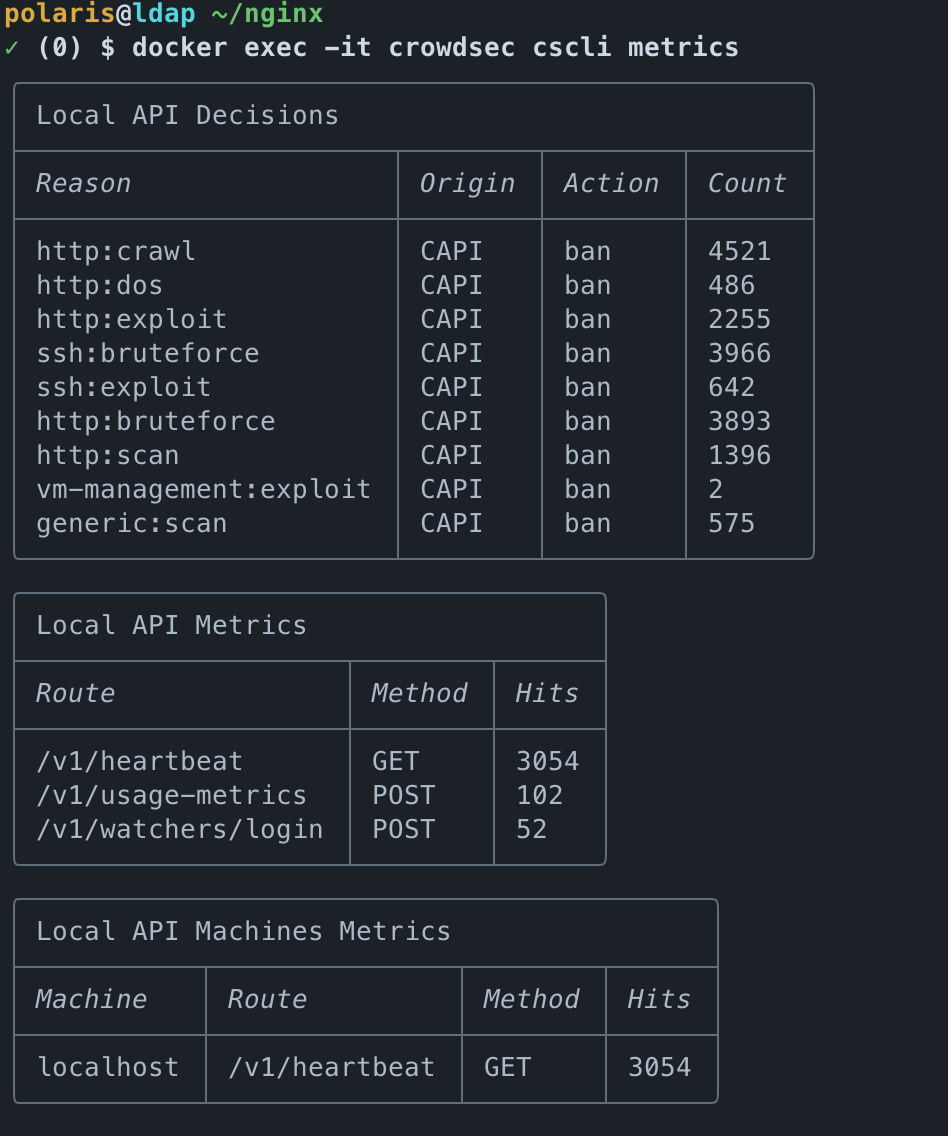Click the polaris@ldap prompt text
The height and width of the screenshot is (1136, 948).
(x=100, y=14)
